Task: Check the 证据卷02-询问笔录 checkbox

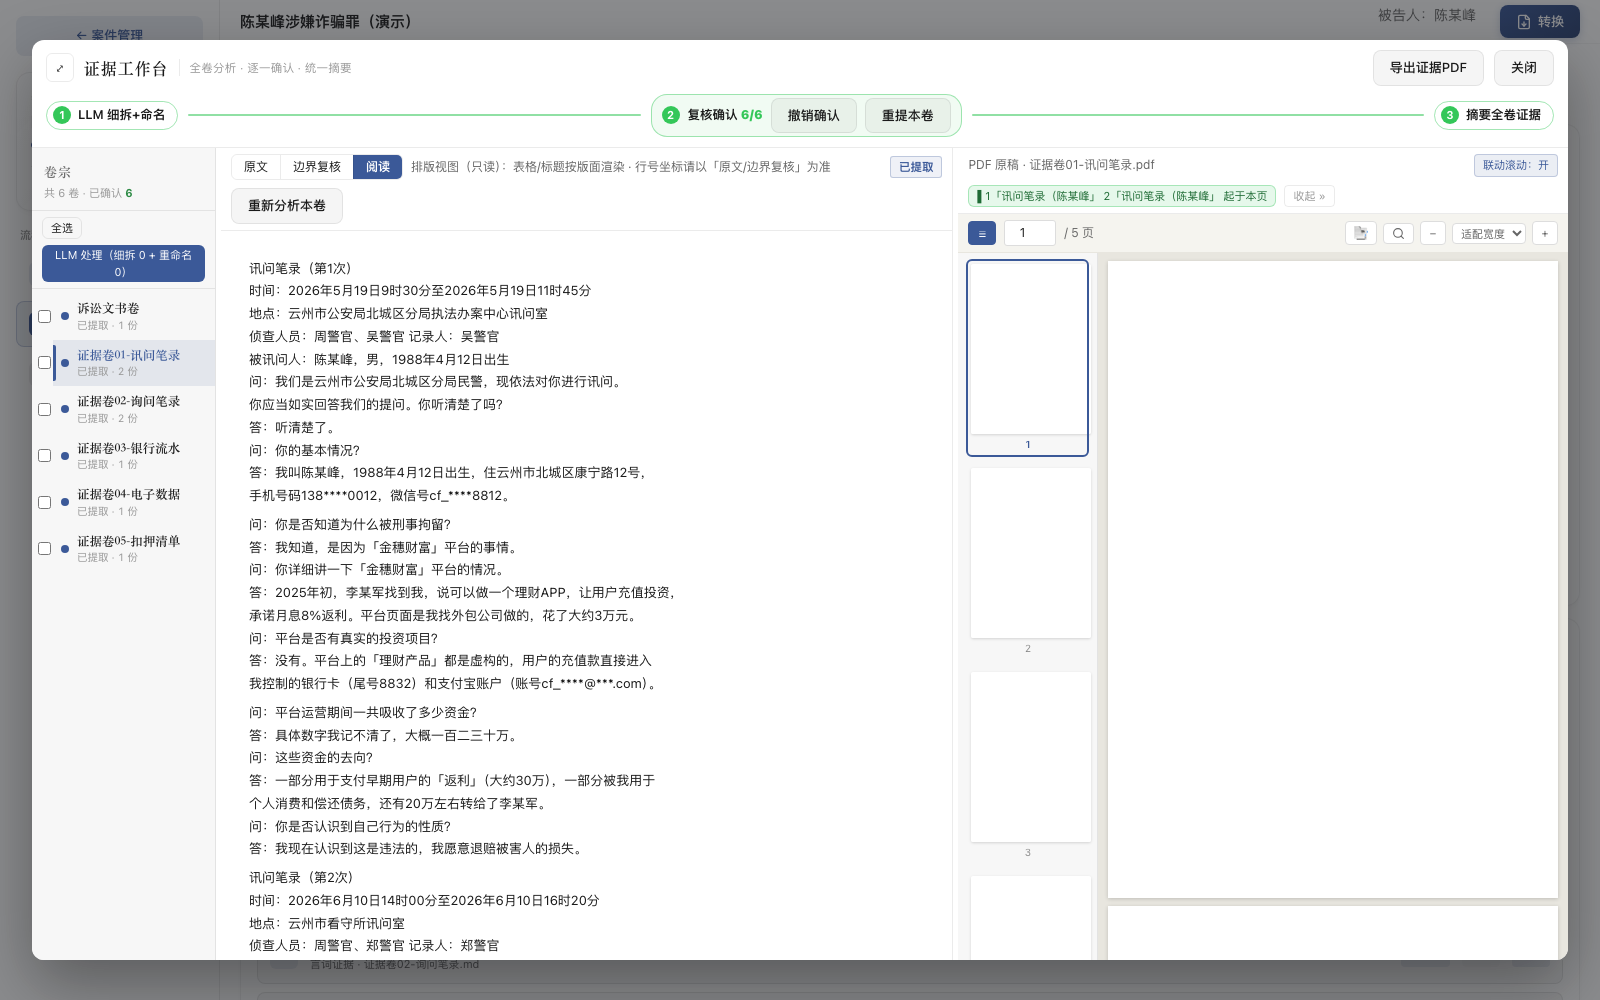Action: (44, 409)
